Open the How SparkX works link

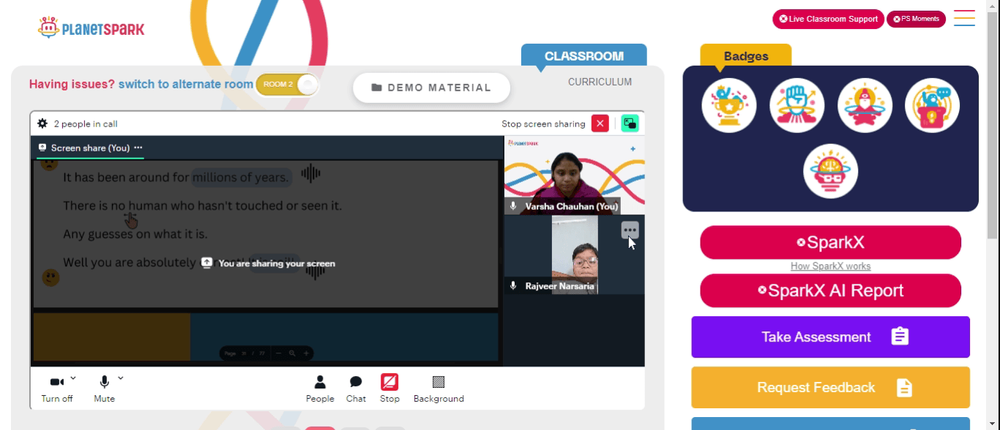coord(830,266)
